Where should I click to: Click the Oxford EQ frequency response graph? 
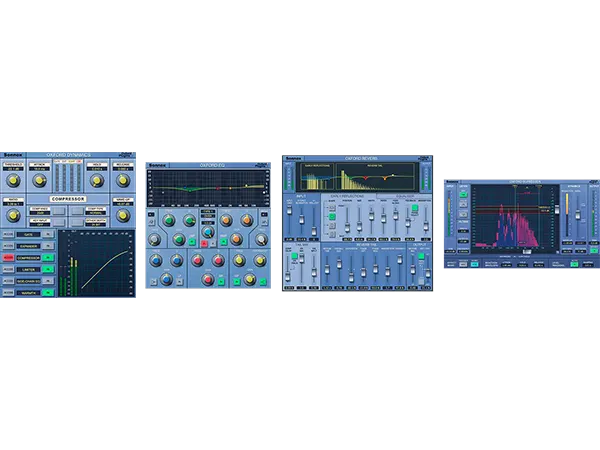click(208, 188)
